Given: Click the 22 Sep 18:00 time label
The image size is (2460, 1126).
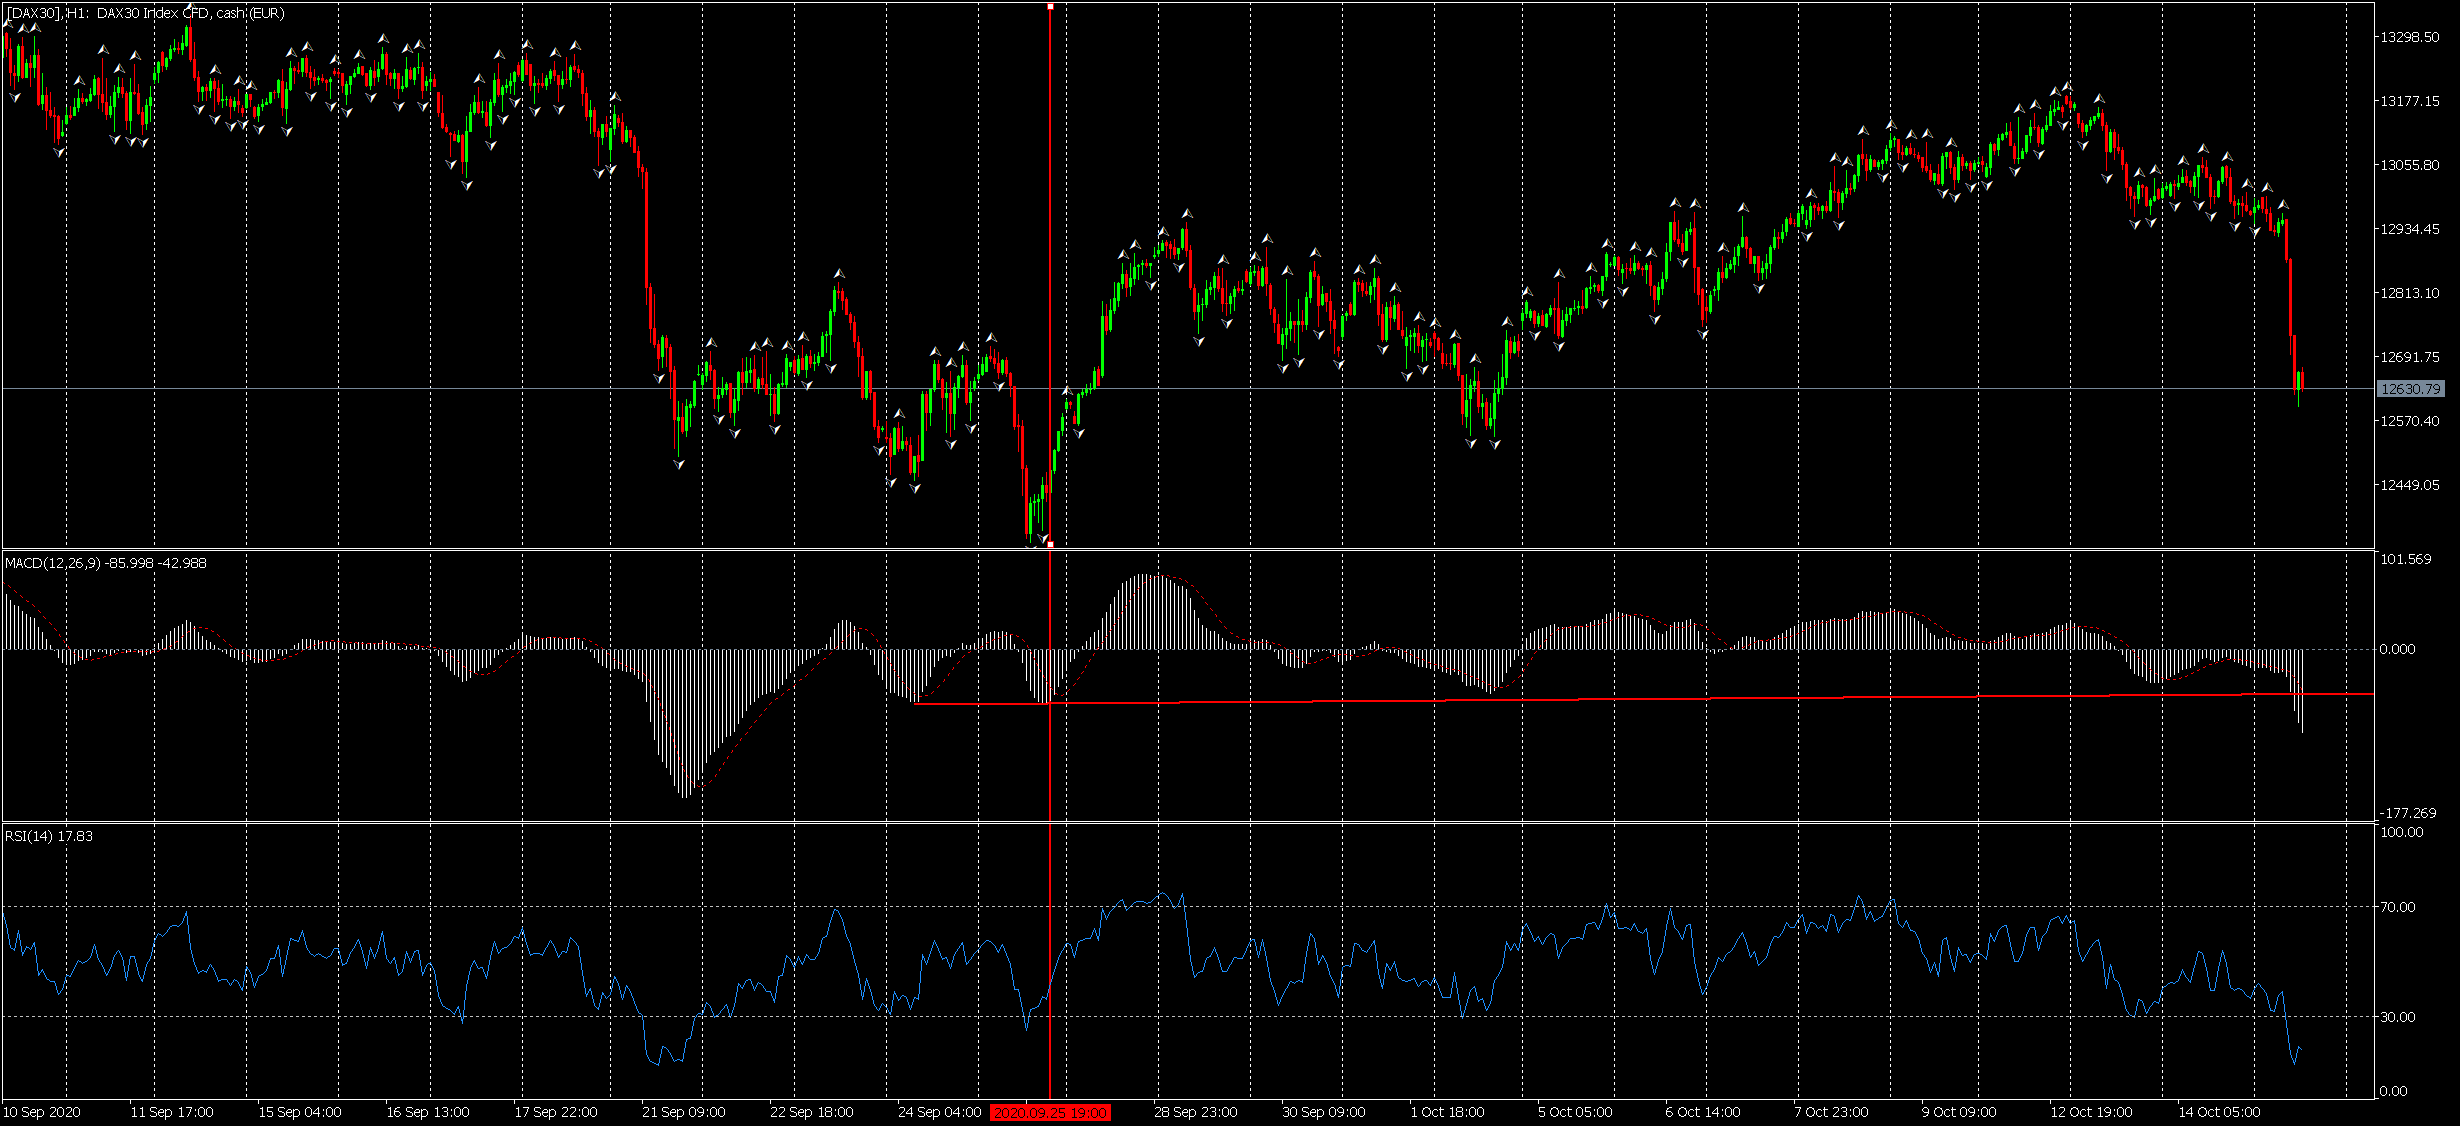Looking at the screenshot, I should (x=812, y=1112).
